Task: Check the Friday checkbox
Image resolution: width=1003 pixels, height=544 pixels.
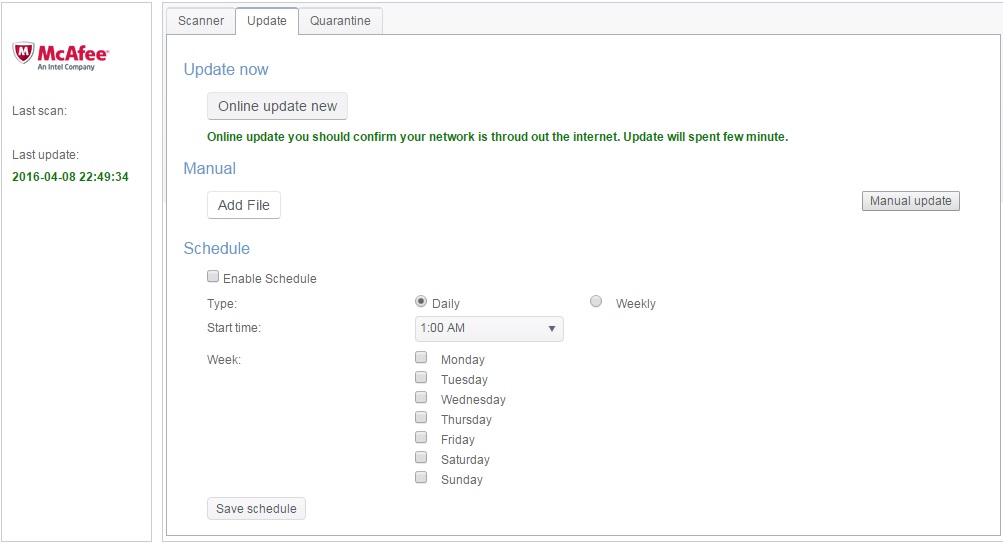Action: click(x=421, y=437)
